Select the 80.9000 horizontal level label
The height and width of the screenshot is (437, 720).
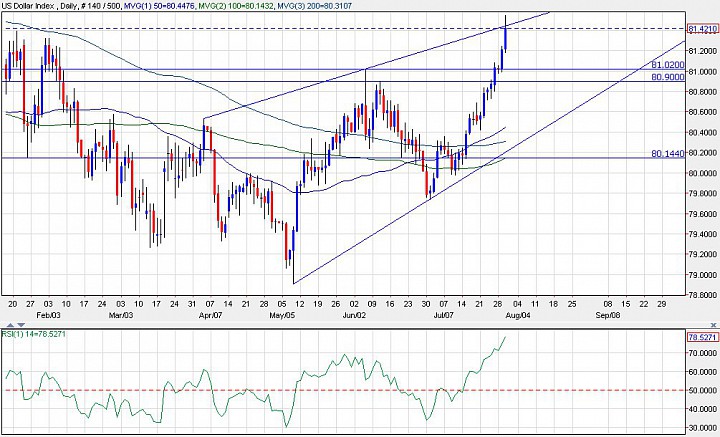click(x=668, y=77)
